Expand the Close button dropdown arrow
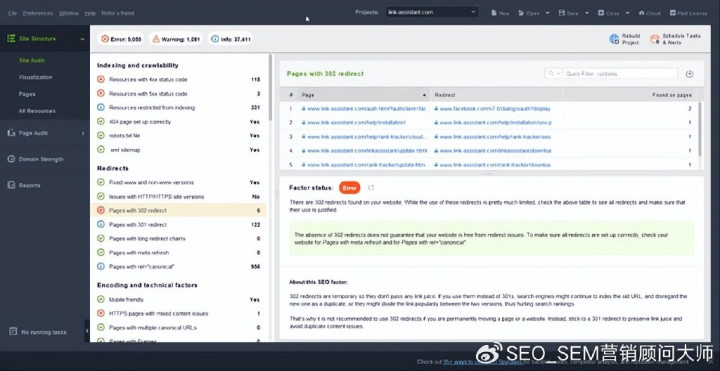This screenshot has height=371, width=720. click(x=627, y=13)
